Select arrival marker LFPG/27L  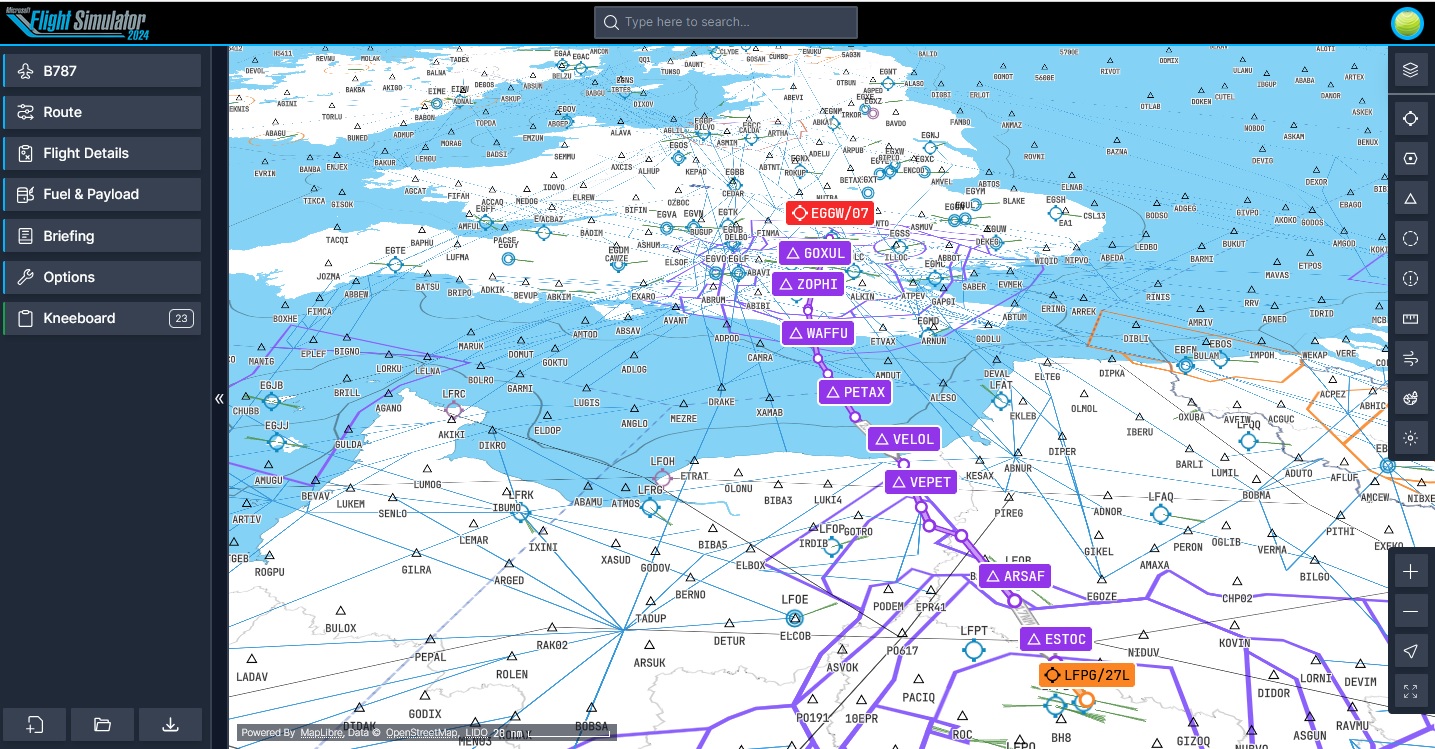coord(1087,675)
